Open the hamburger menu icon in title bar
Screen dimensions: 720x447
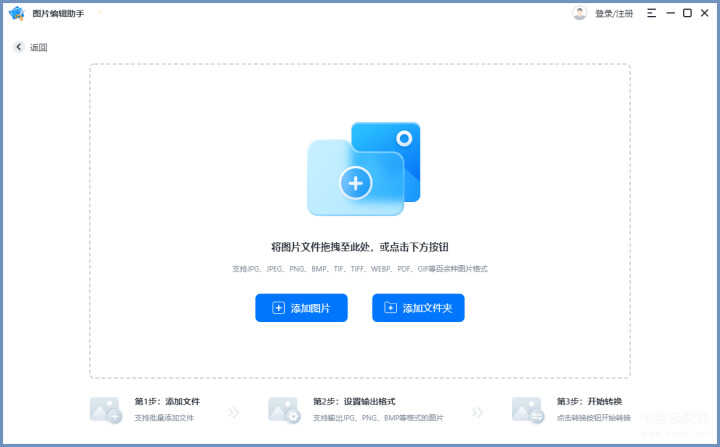651,13
